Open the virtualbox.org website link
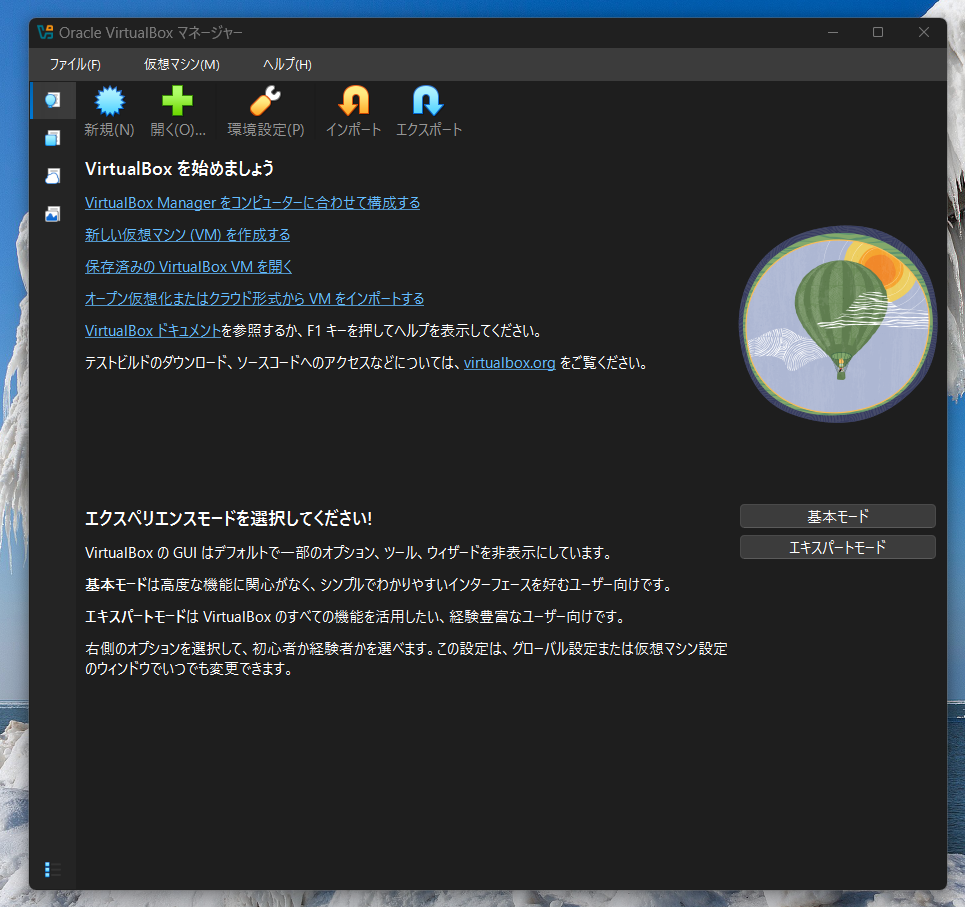The width and height of the screenshot is (965, 907). pos(509,363)
